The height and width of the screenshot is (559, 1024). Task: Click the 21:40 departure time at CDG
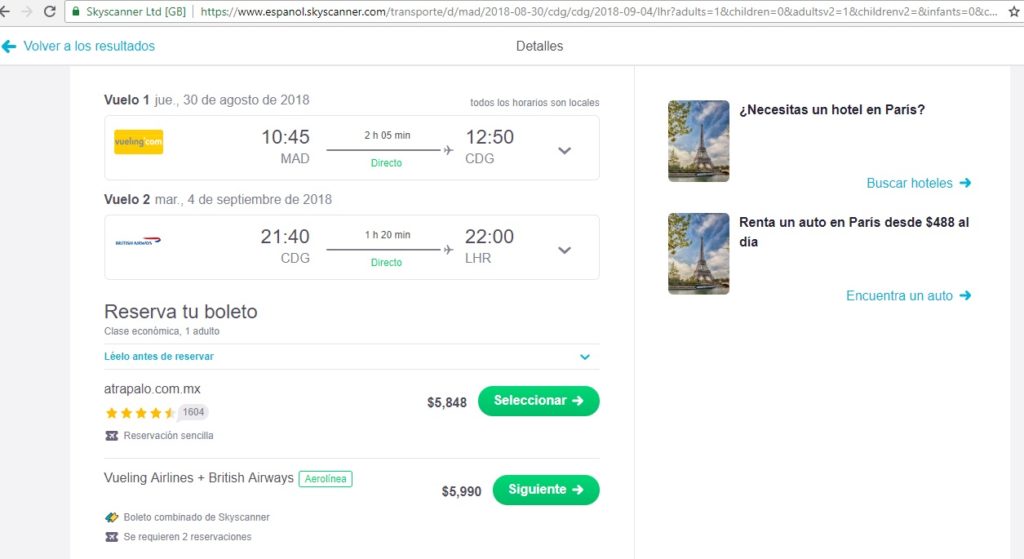(285, 236)
